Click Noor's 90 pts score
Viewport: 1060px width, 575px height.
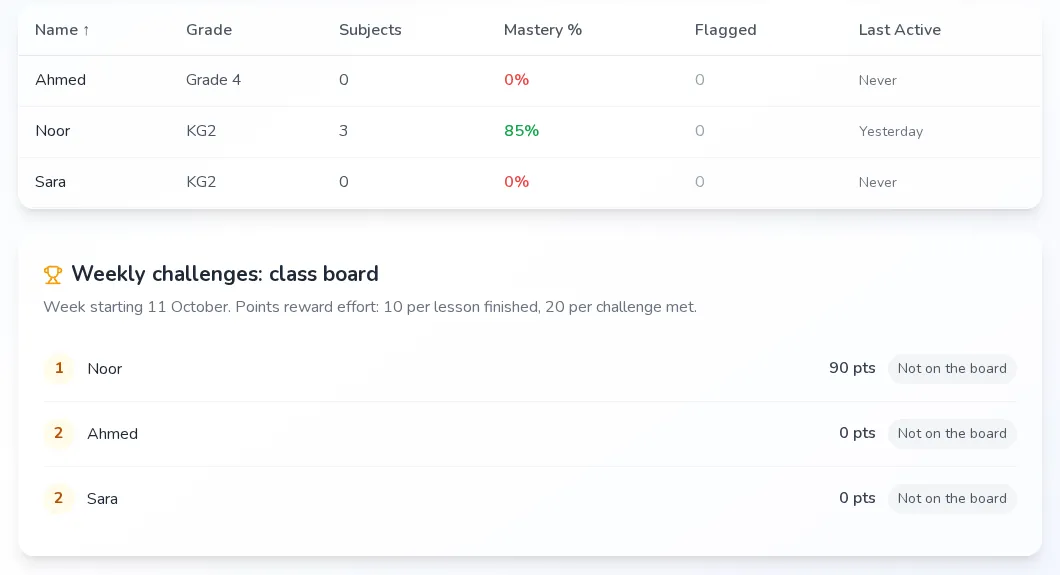(x=852, y=368)
